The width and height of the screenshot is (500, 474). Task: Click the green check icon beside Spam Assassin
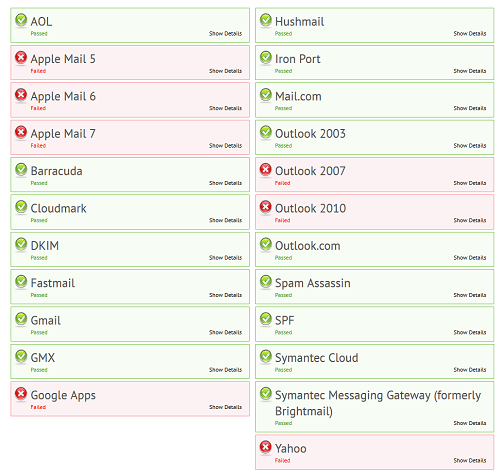266,281
